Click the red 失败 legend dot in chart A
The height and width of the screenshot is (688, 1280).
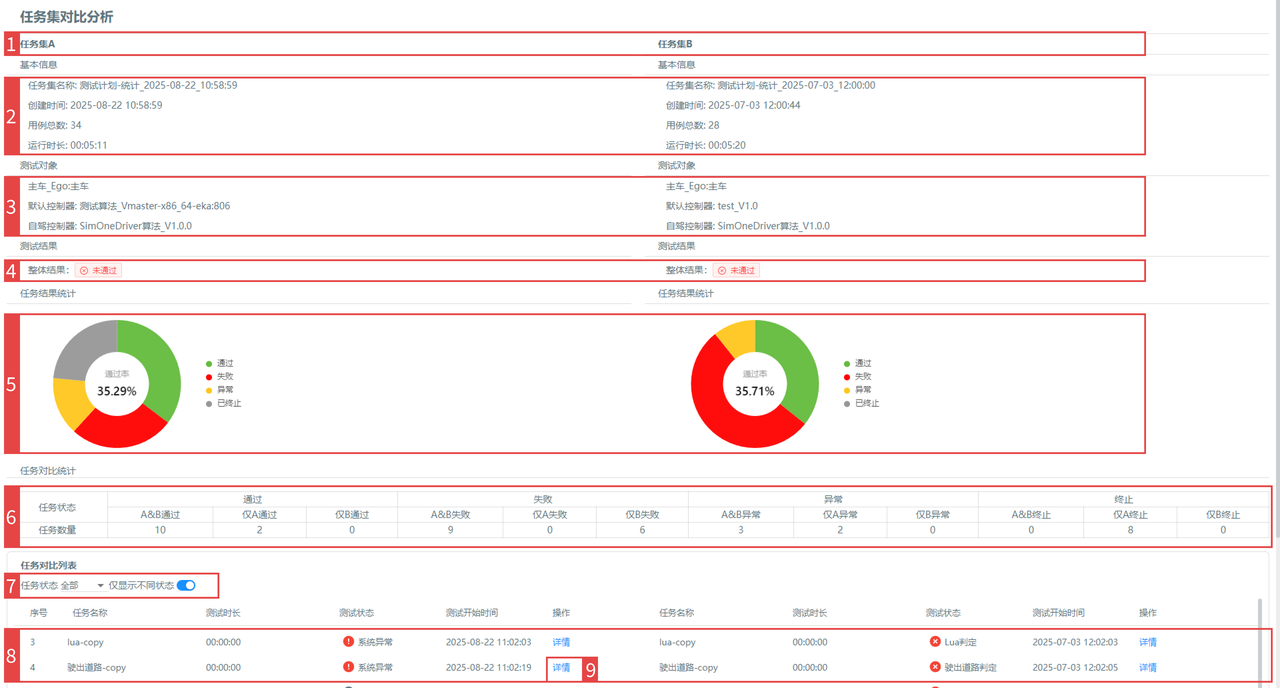click(209, 377)
